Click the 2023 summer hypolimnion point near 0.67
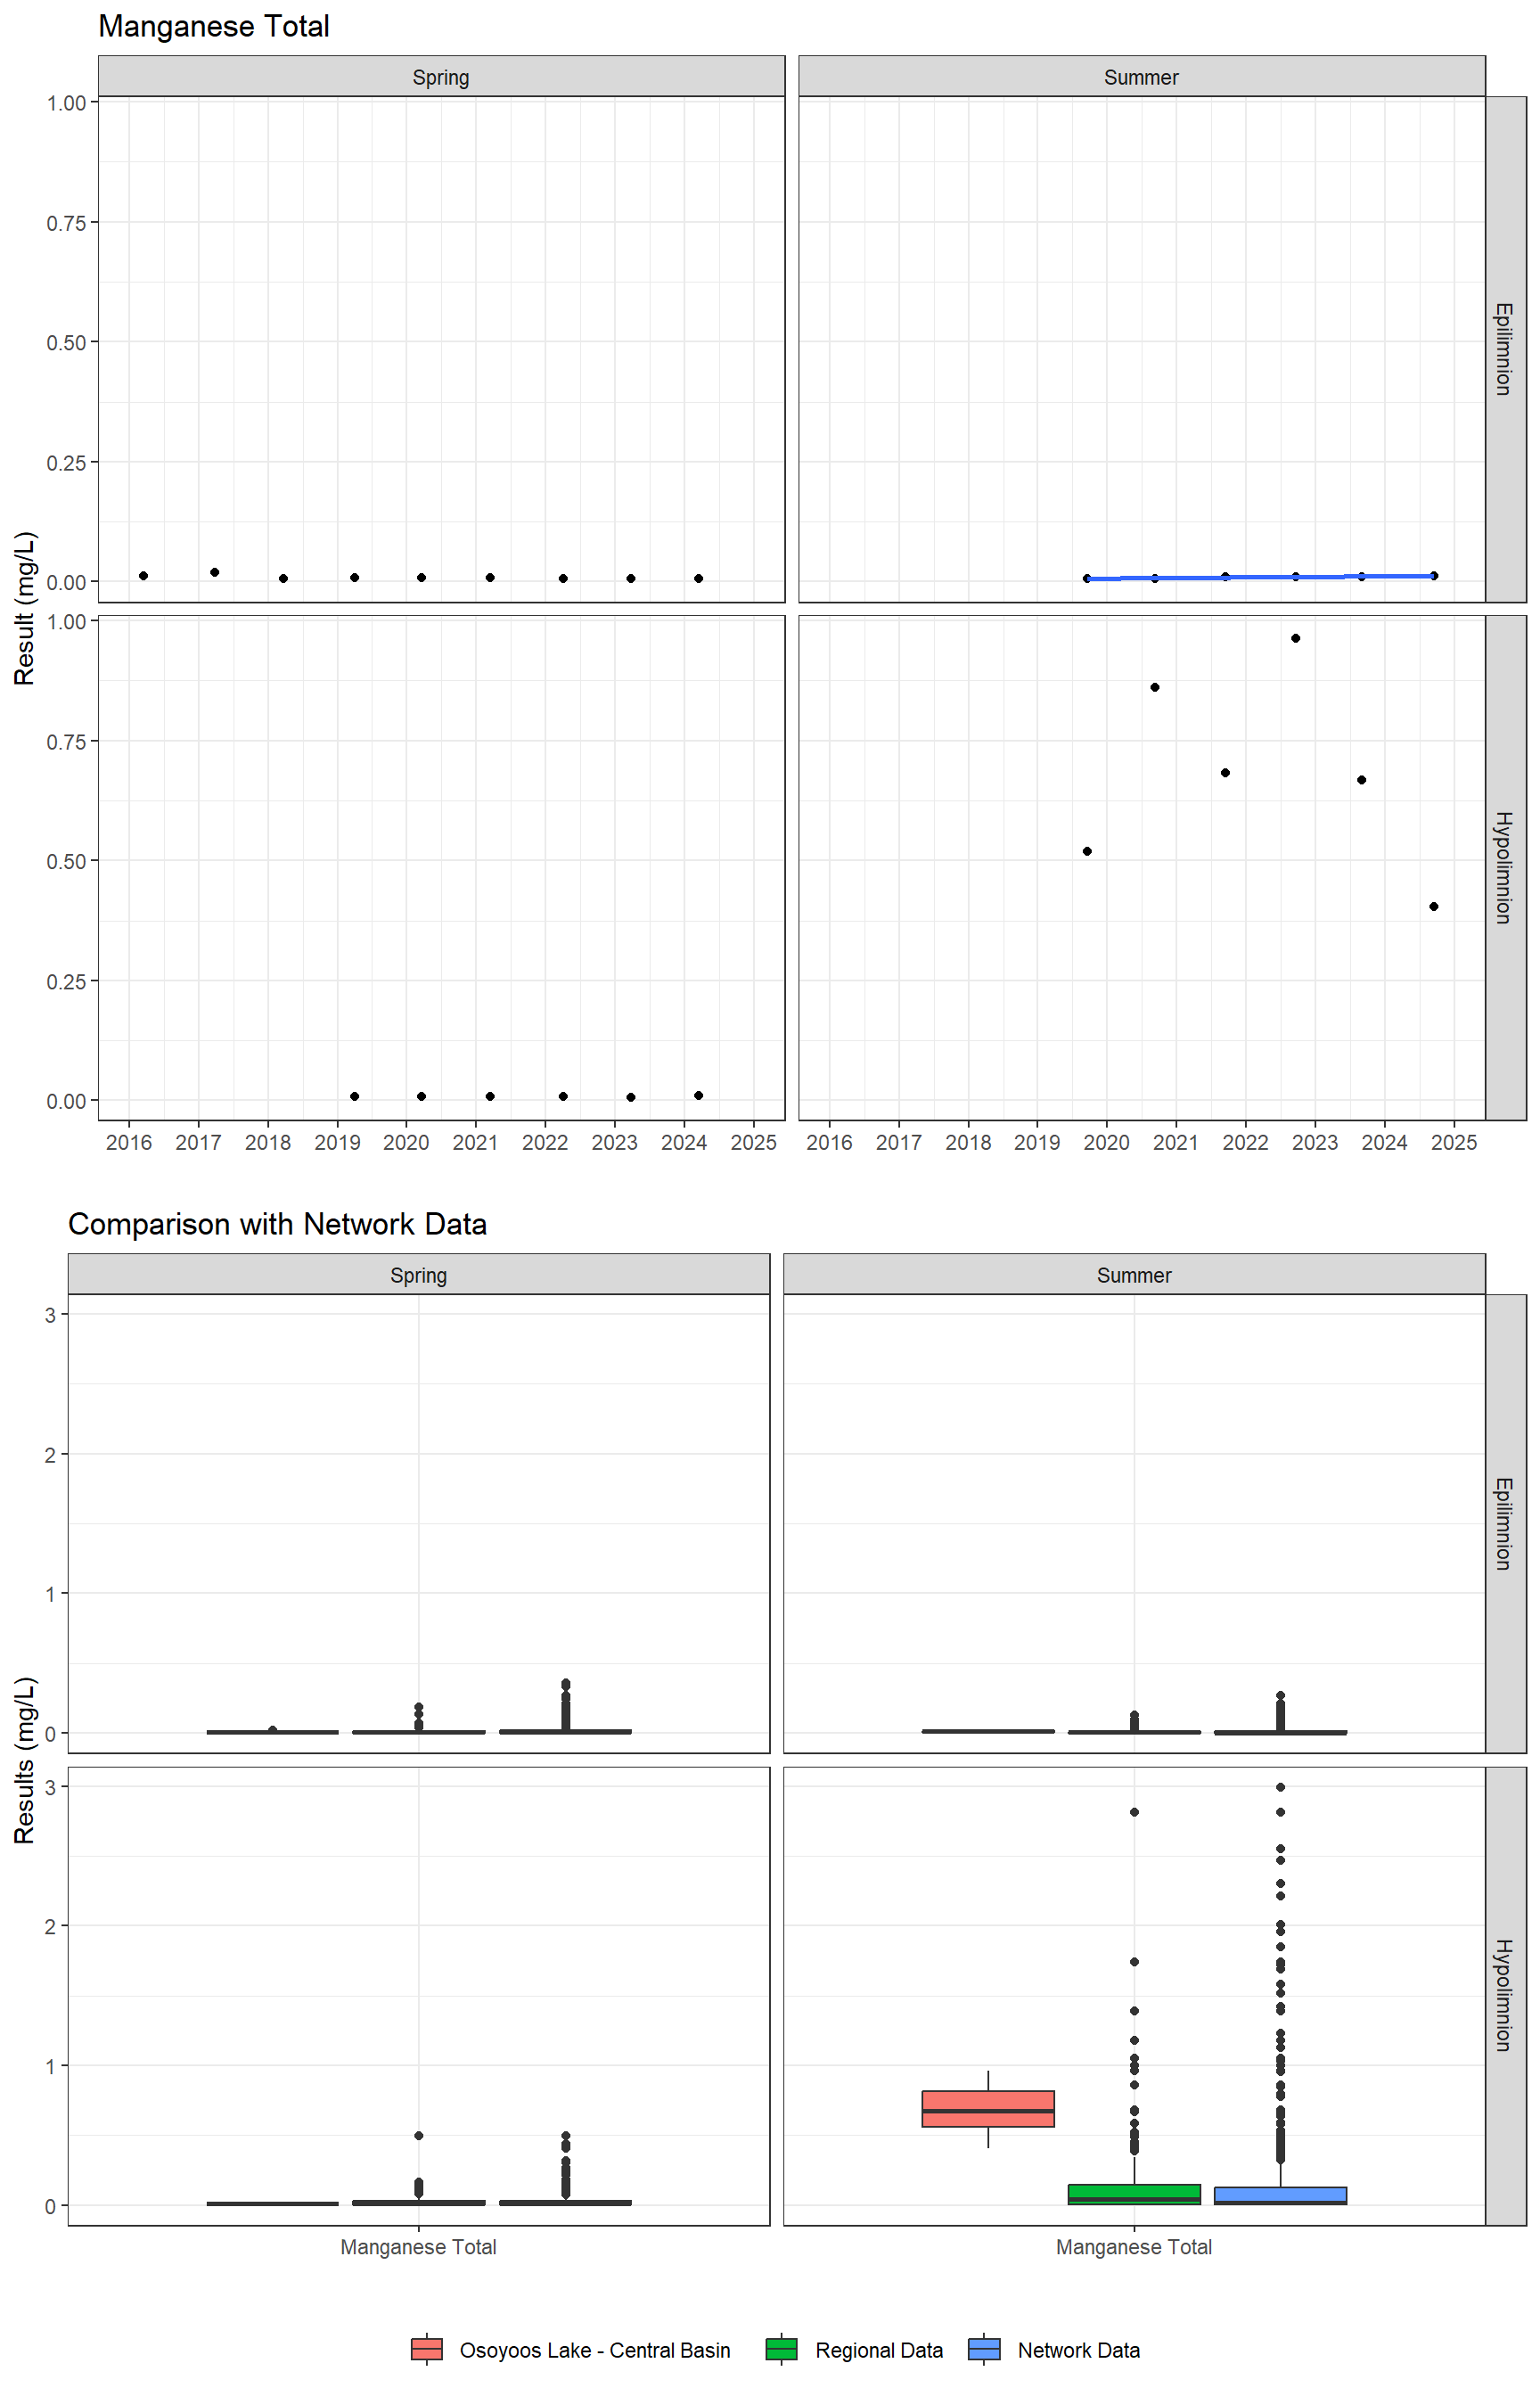The image size is (1540, 2396). coord(1362,780)
